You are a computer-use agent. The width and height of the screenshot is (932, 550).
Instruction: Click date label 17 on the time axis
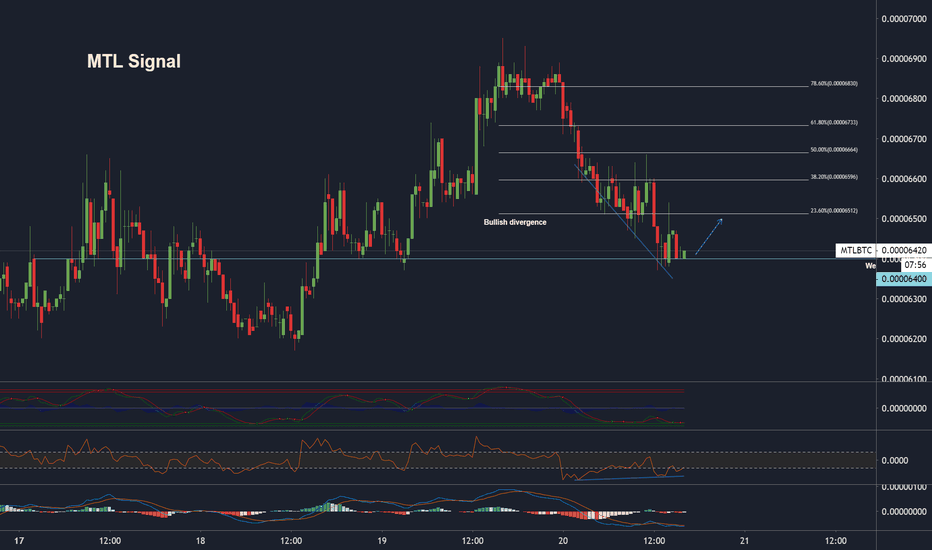tap(19, 540)
